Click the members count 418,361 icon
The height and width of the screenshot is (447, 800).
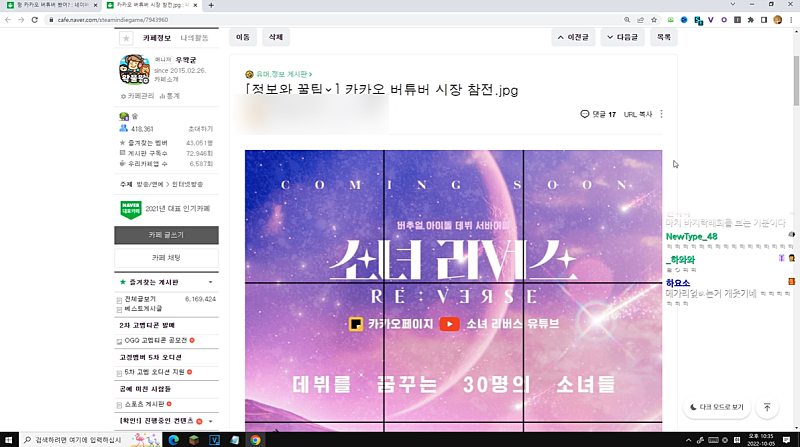coord(123,129)
